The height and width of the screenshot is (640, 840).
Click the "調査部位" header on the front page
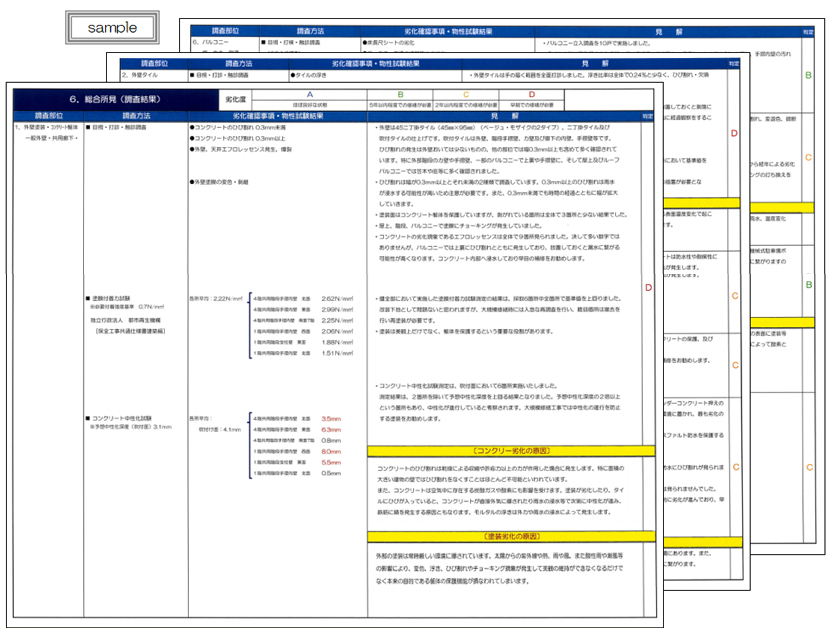point(49,116)
